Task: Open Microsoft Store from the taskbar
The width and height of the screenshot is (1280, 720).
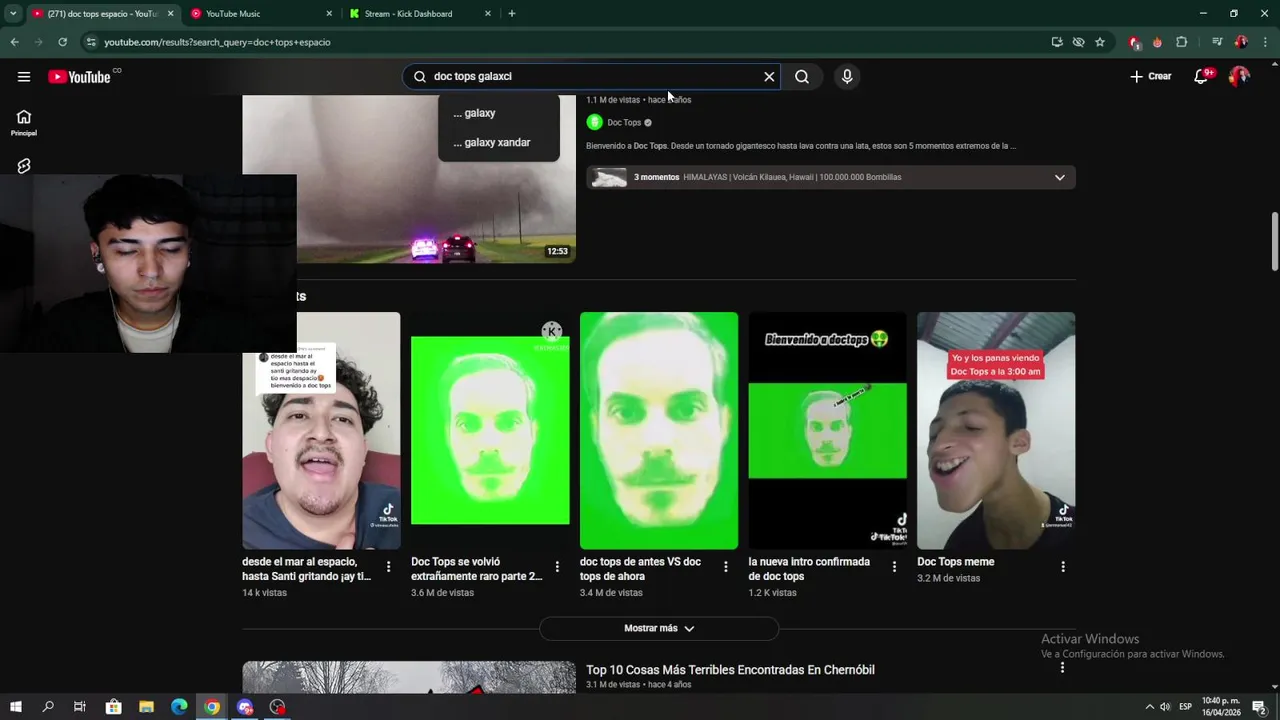Action: pos(113,707)
